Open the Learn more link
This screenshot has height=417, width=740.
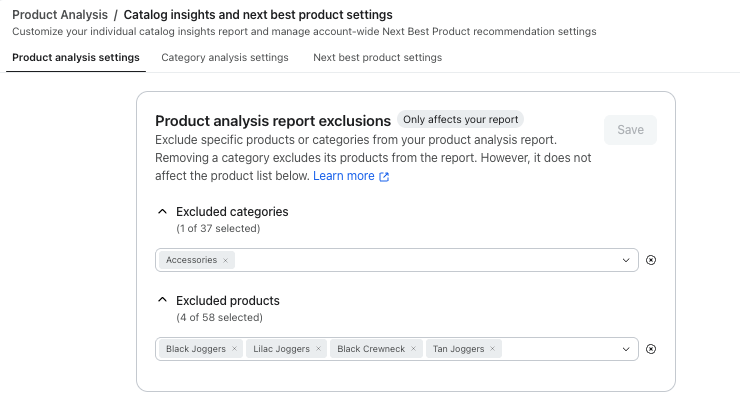(x=344, y=176)
